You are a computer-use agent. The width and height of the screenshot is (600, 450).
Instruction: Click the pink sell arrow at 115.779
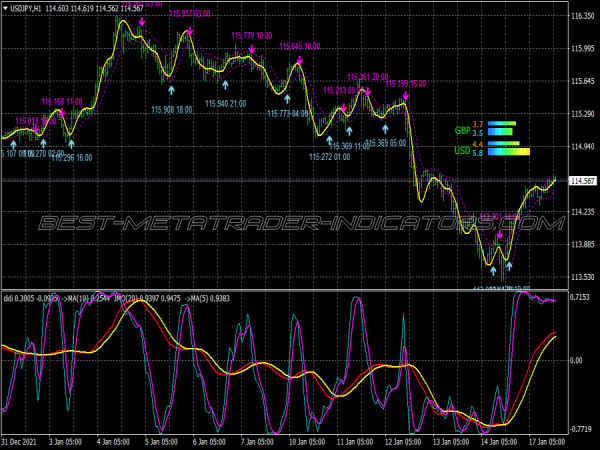[251, 52]
